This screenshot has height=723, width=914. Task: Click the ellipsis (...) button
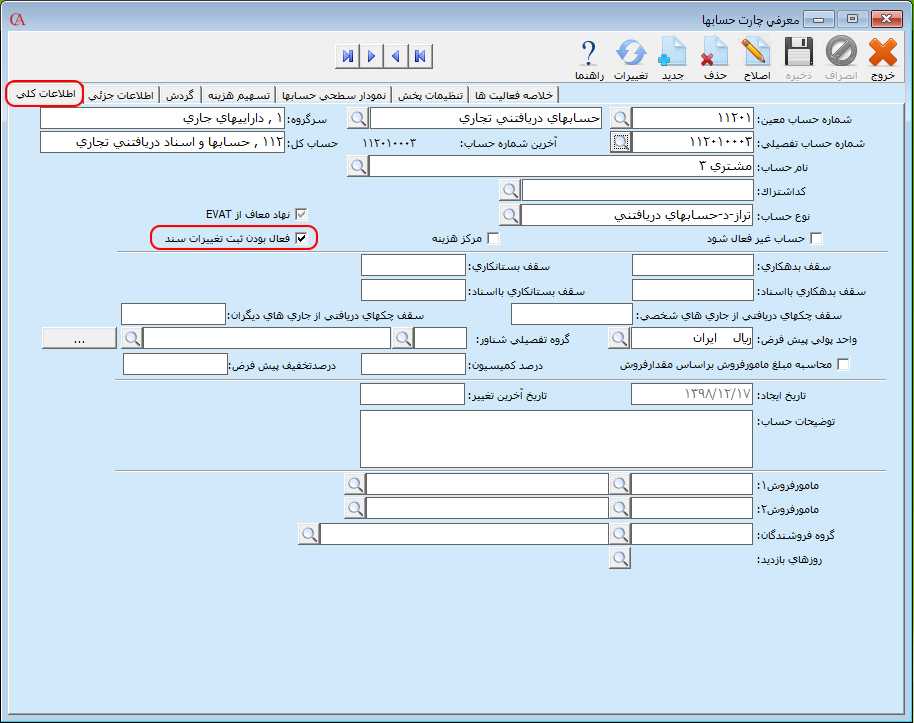(79, 339)
